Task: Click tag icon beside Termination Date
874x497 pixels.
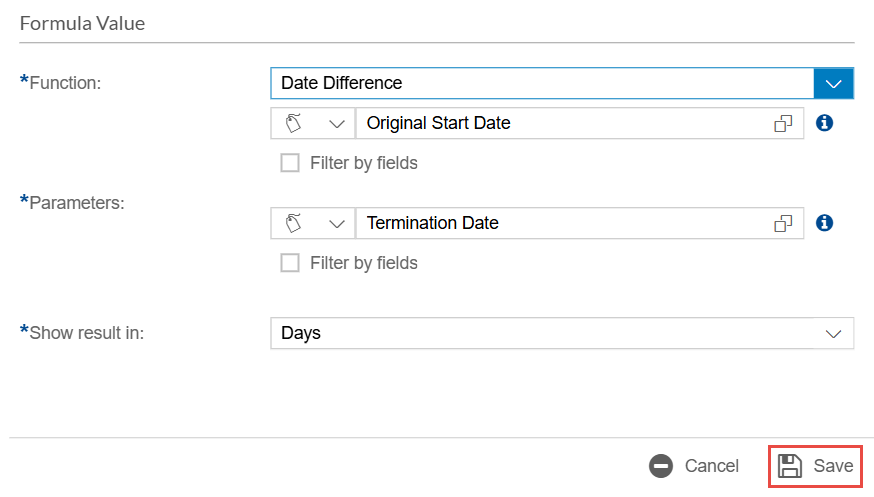Action: coord(294,223)
